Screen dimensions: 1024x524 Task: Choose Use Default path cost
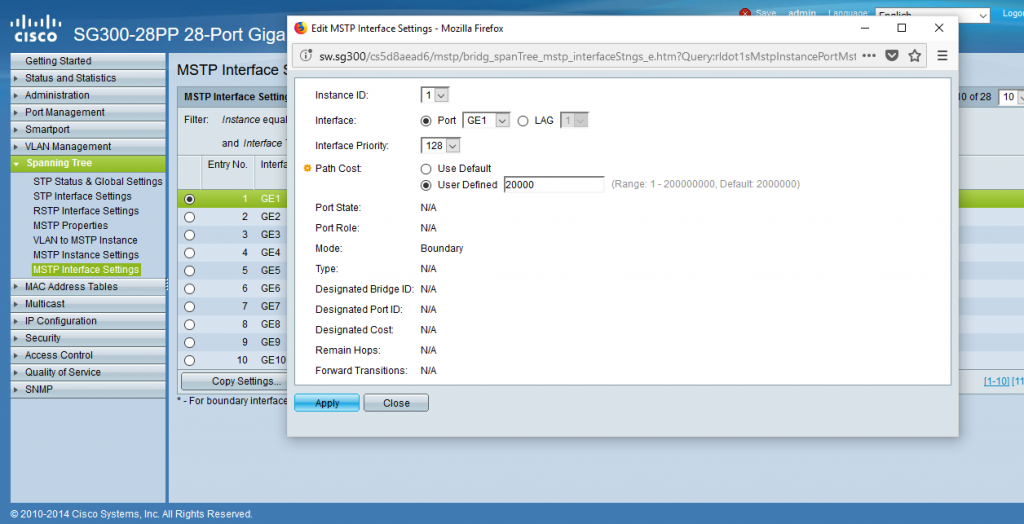[x=426, y=169]
